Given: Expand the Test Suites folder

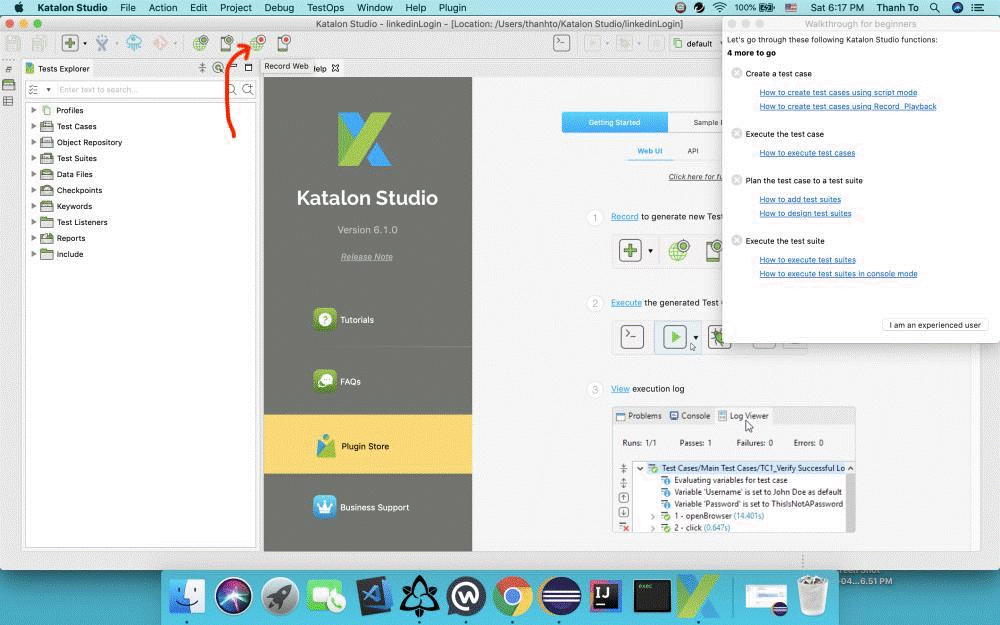Looking at the screenshot, I should point(34,158).
